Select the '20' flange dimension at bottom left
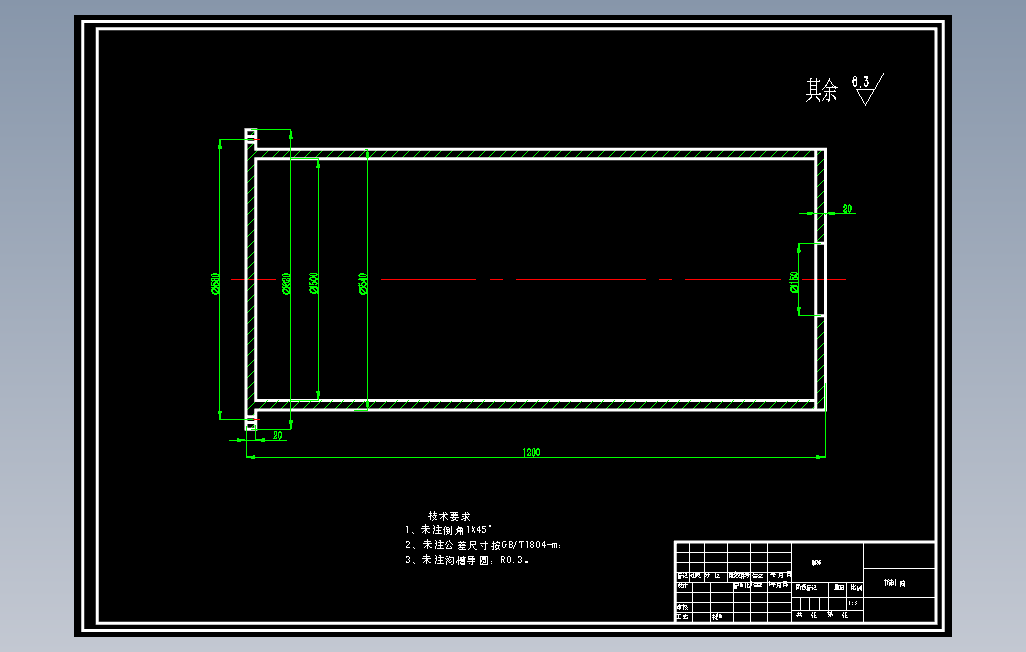The width and height of the screenshot is (1026, 652). coord(277,435)
